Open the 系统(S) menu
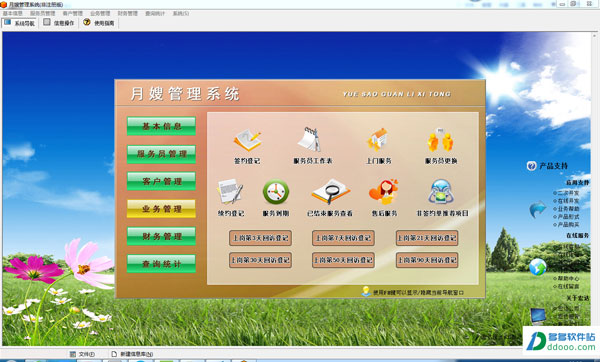 (x=181, y=13)
